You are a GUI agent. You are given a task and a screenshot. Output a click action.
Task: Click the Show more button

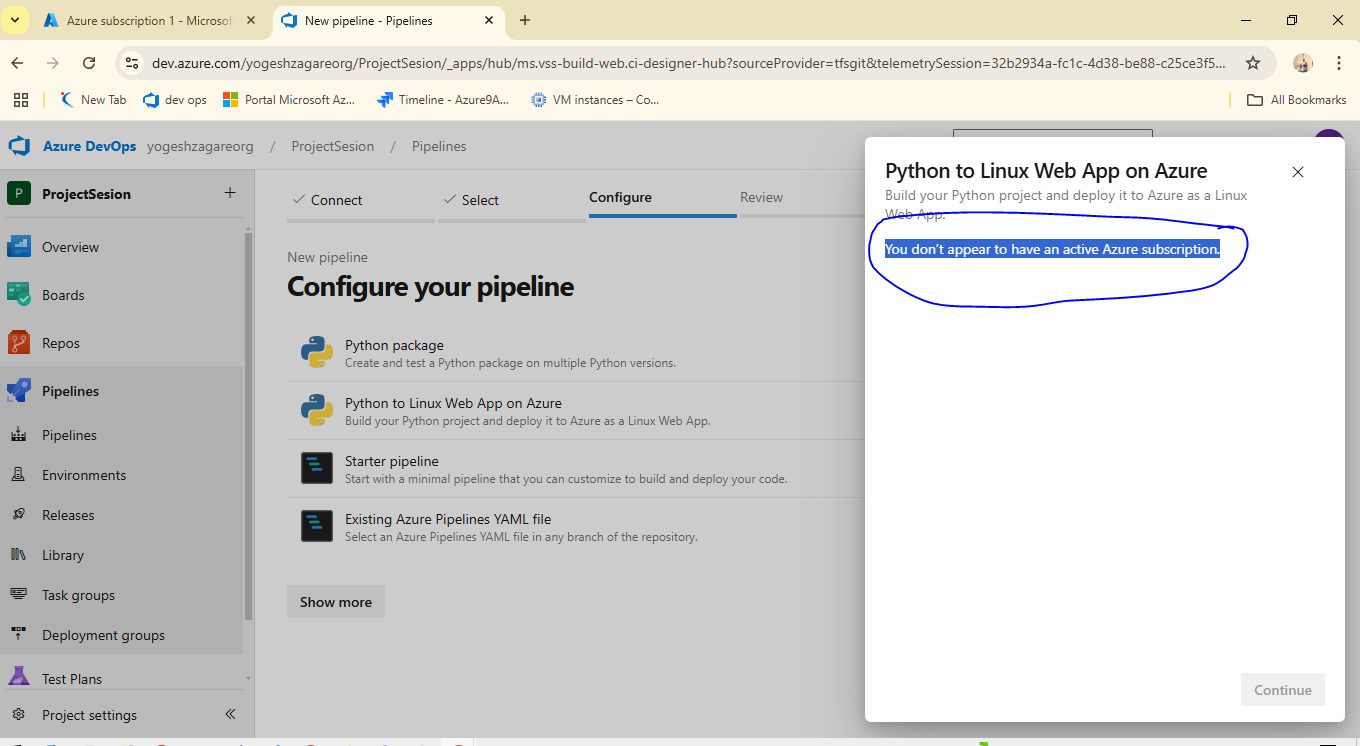pyautogui.click(x=336, y=602)
